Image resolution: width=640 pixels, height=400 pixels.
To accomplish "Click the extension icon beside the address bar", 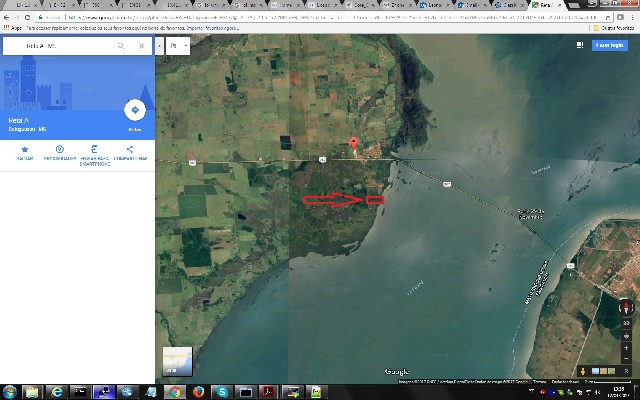I will click(x=620, y=18).
